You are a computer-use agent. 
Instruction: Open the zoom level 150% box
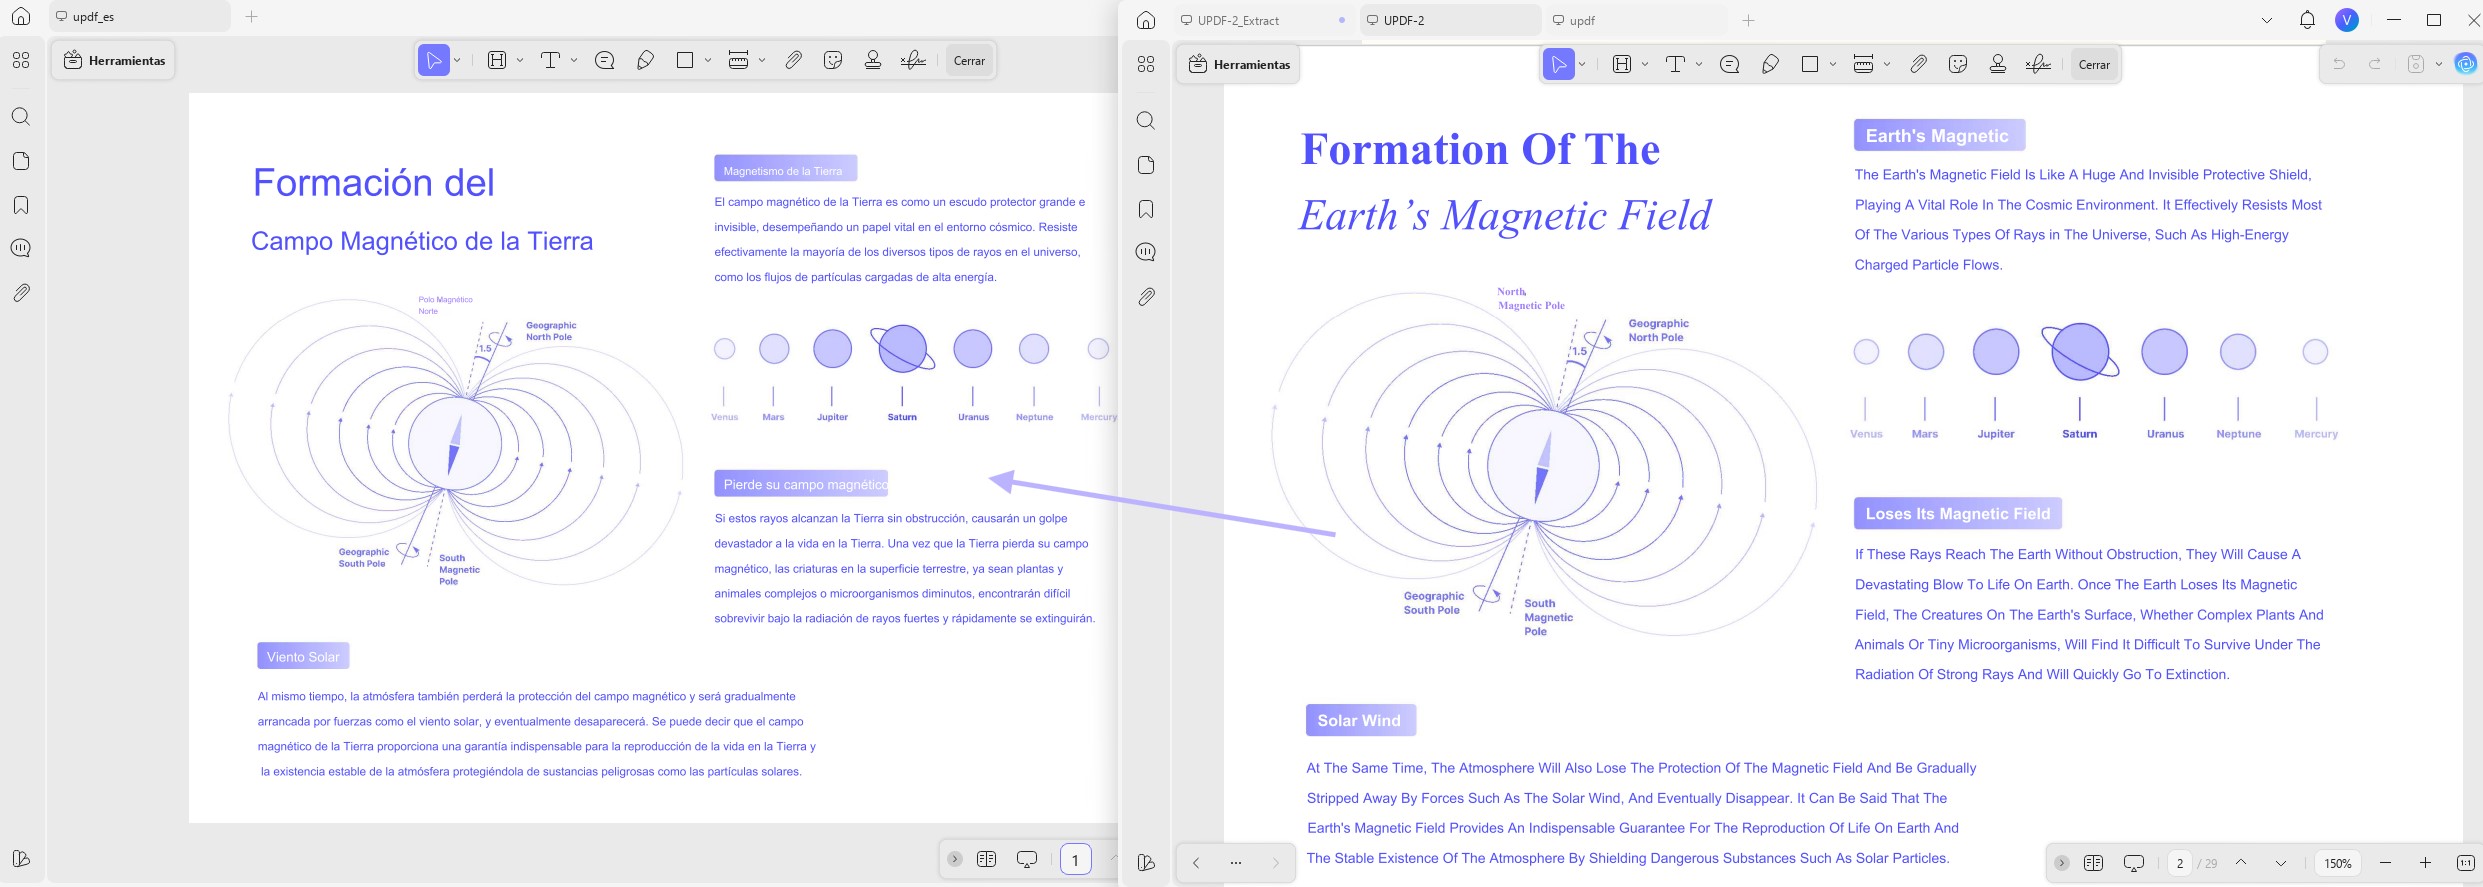2338,863
